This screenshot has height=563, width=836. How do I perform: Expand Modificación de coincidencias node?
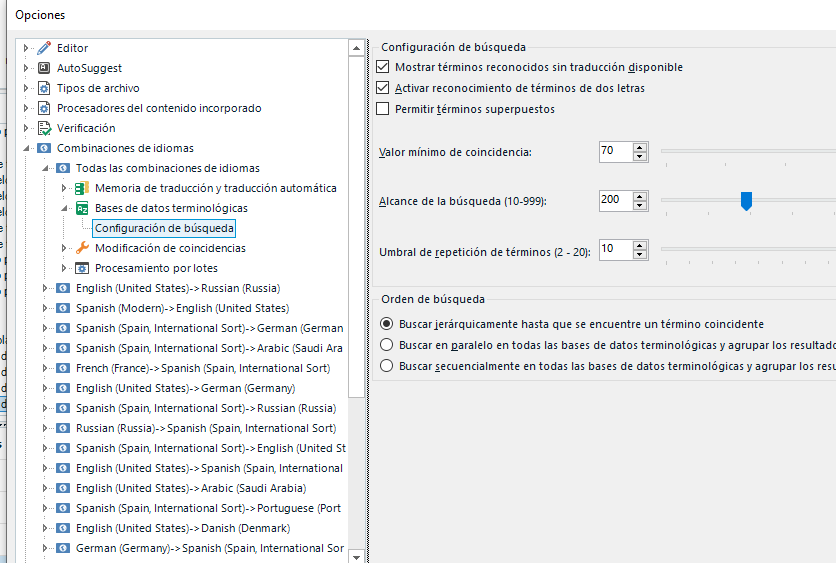coord(63,248)
